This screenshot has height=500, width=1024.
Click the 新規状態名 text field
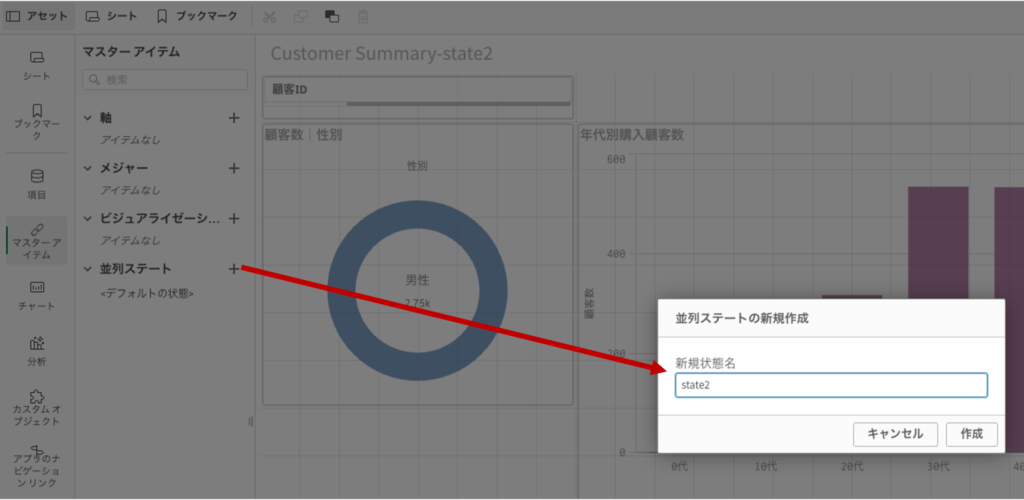pos(830,385)
